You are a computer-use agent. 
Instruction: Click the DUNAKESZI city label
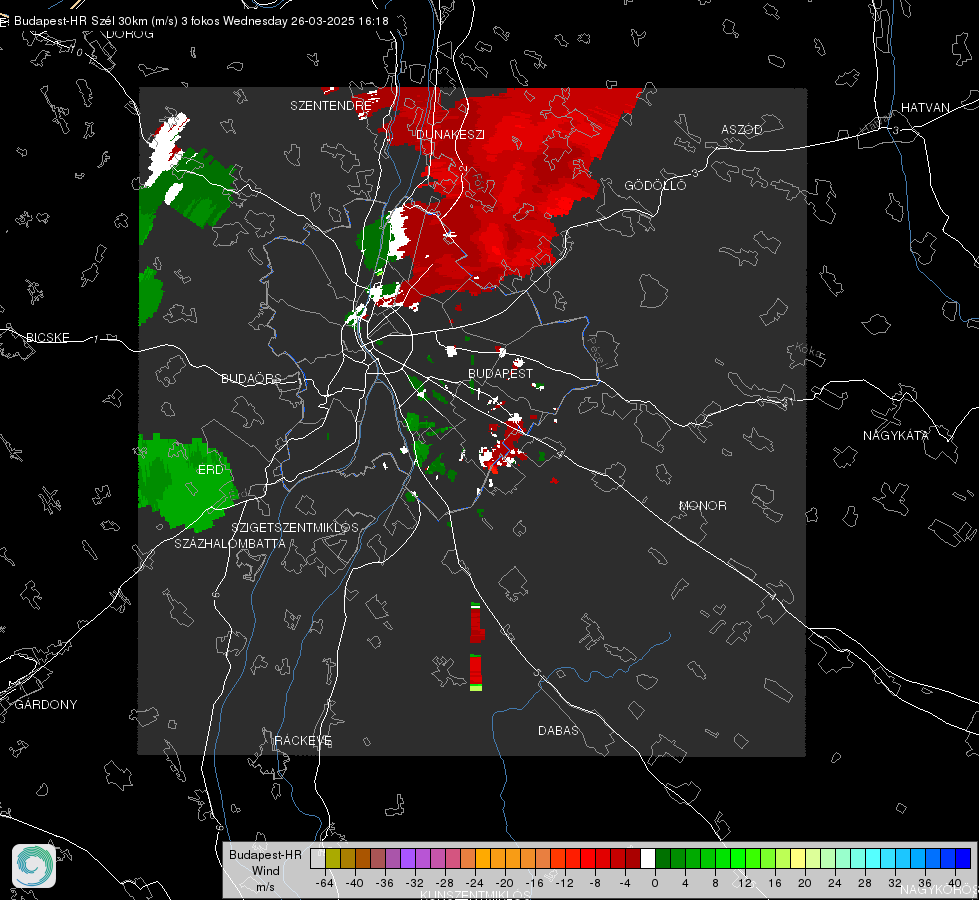(x=450, y=134)
